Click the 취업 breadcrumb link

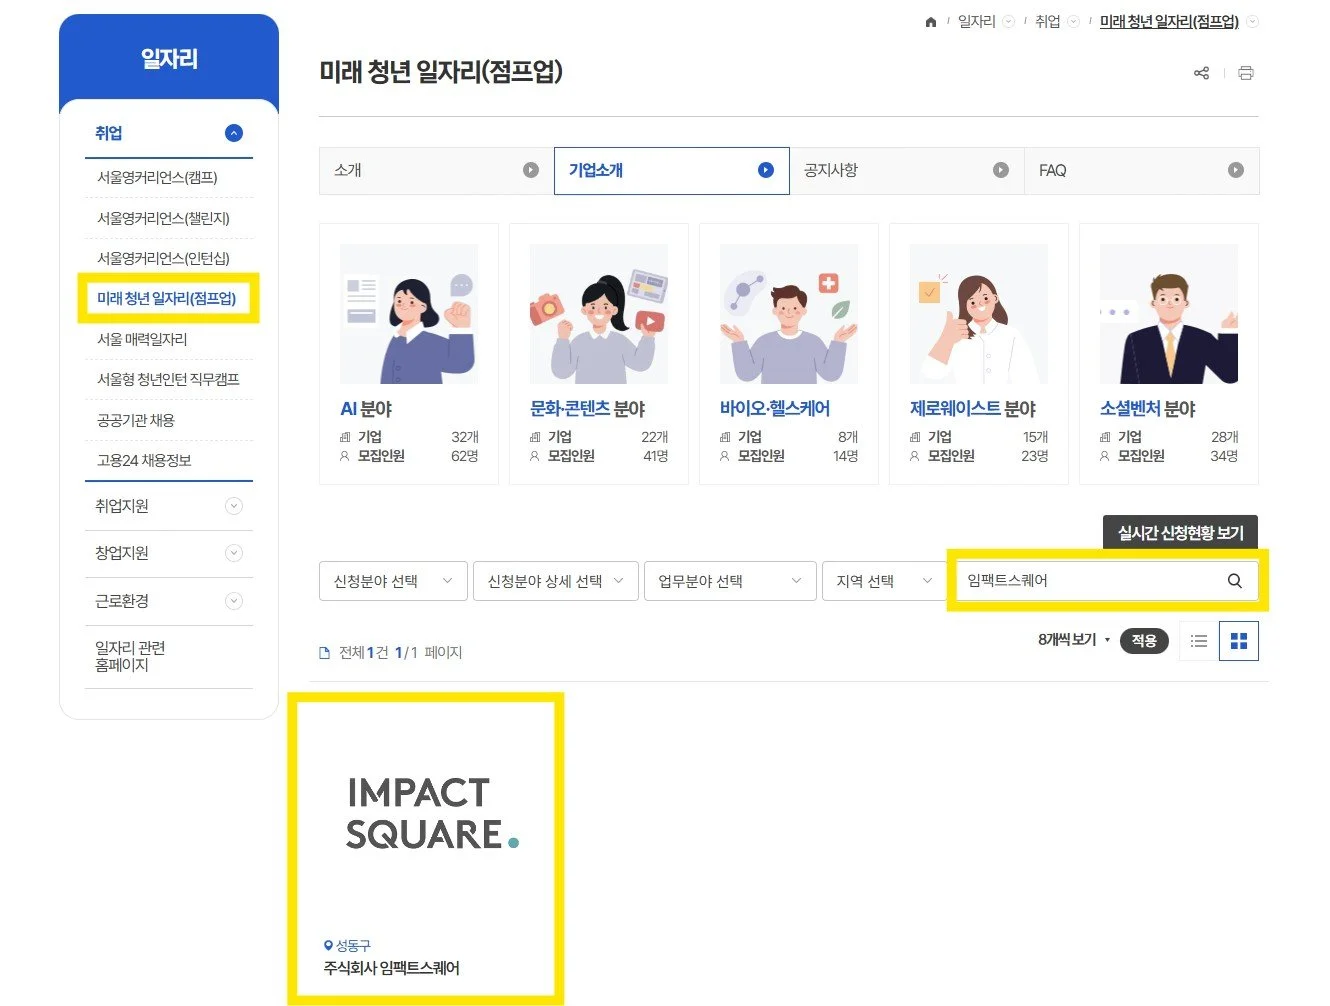[x=1047, y=22]
